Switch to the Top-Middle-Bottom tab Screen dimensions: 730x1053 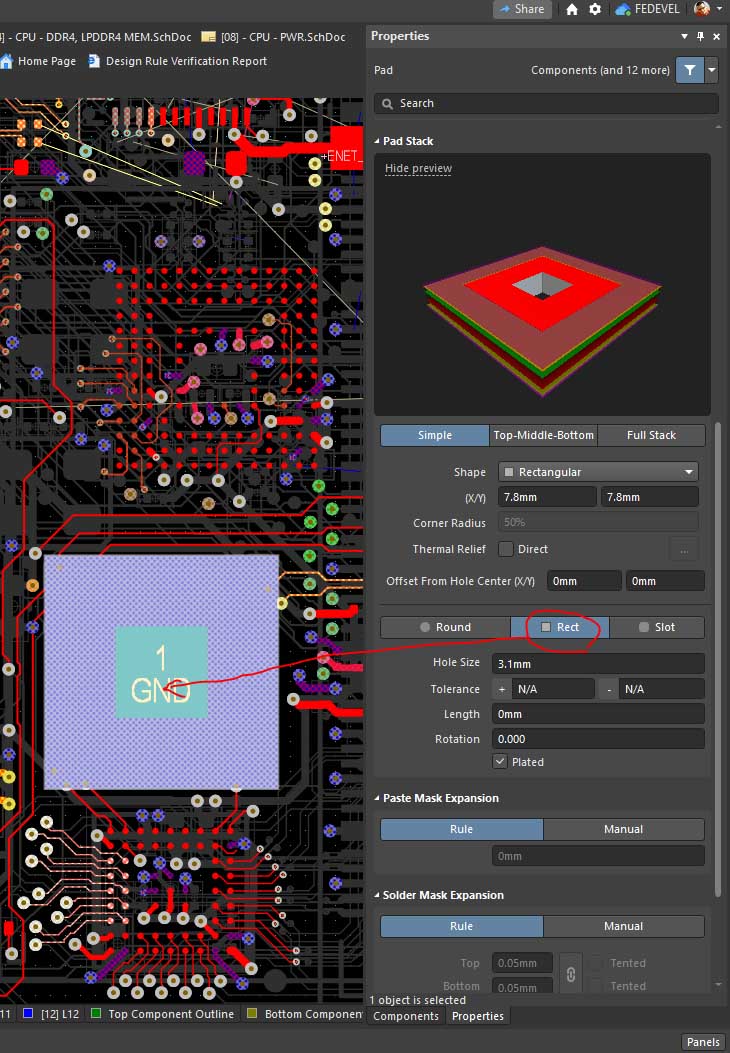tap(543, 435)
